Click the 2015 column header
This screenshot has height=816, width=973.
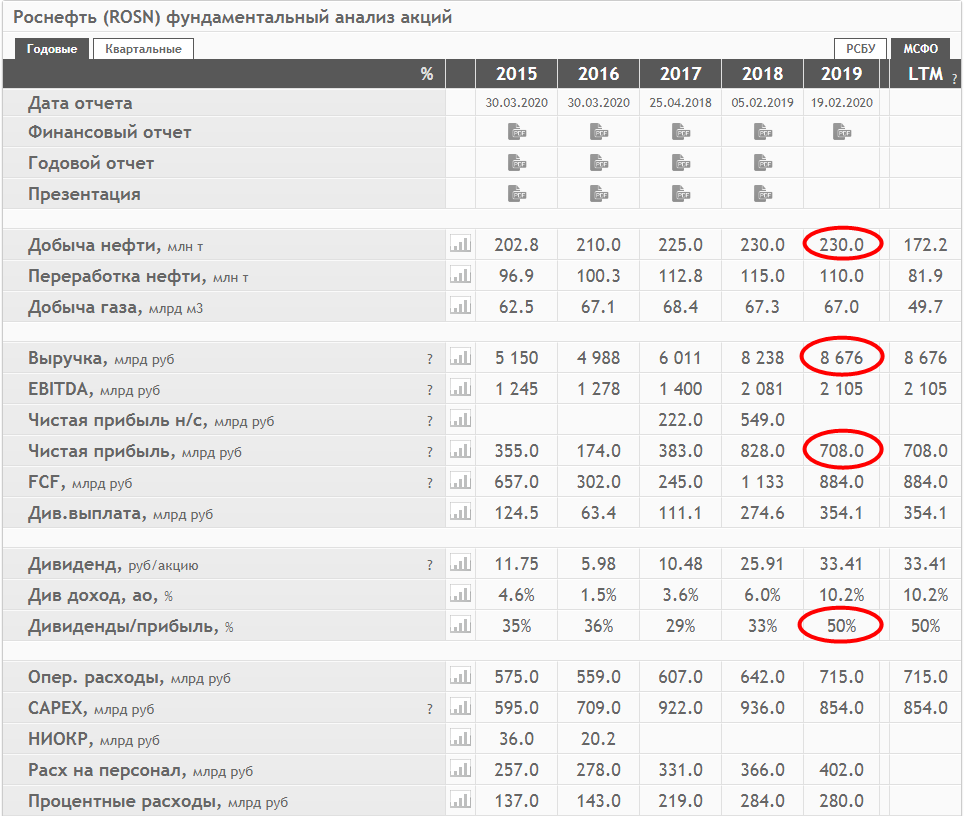pyautogui.click(x=516, y=74)
